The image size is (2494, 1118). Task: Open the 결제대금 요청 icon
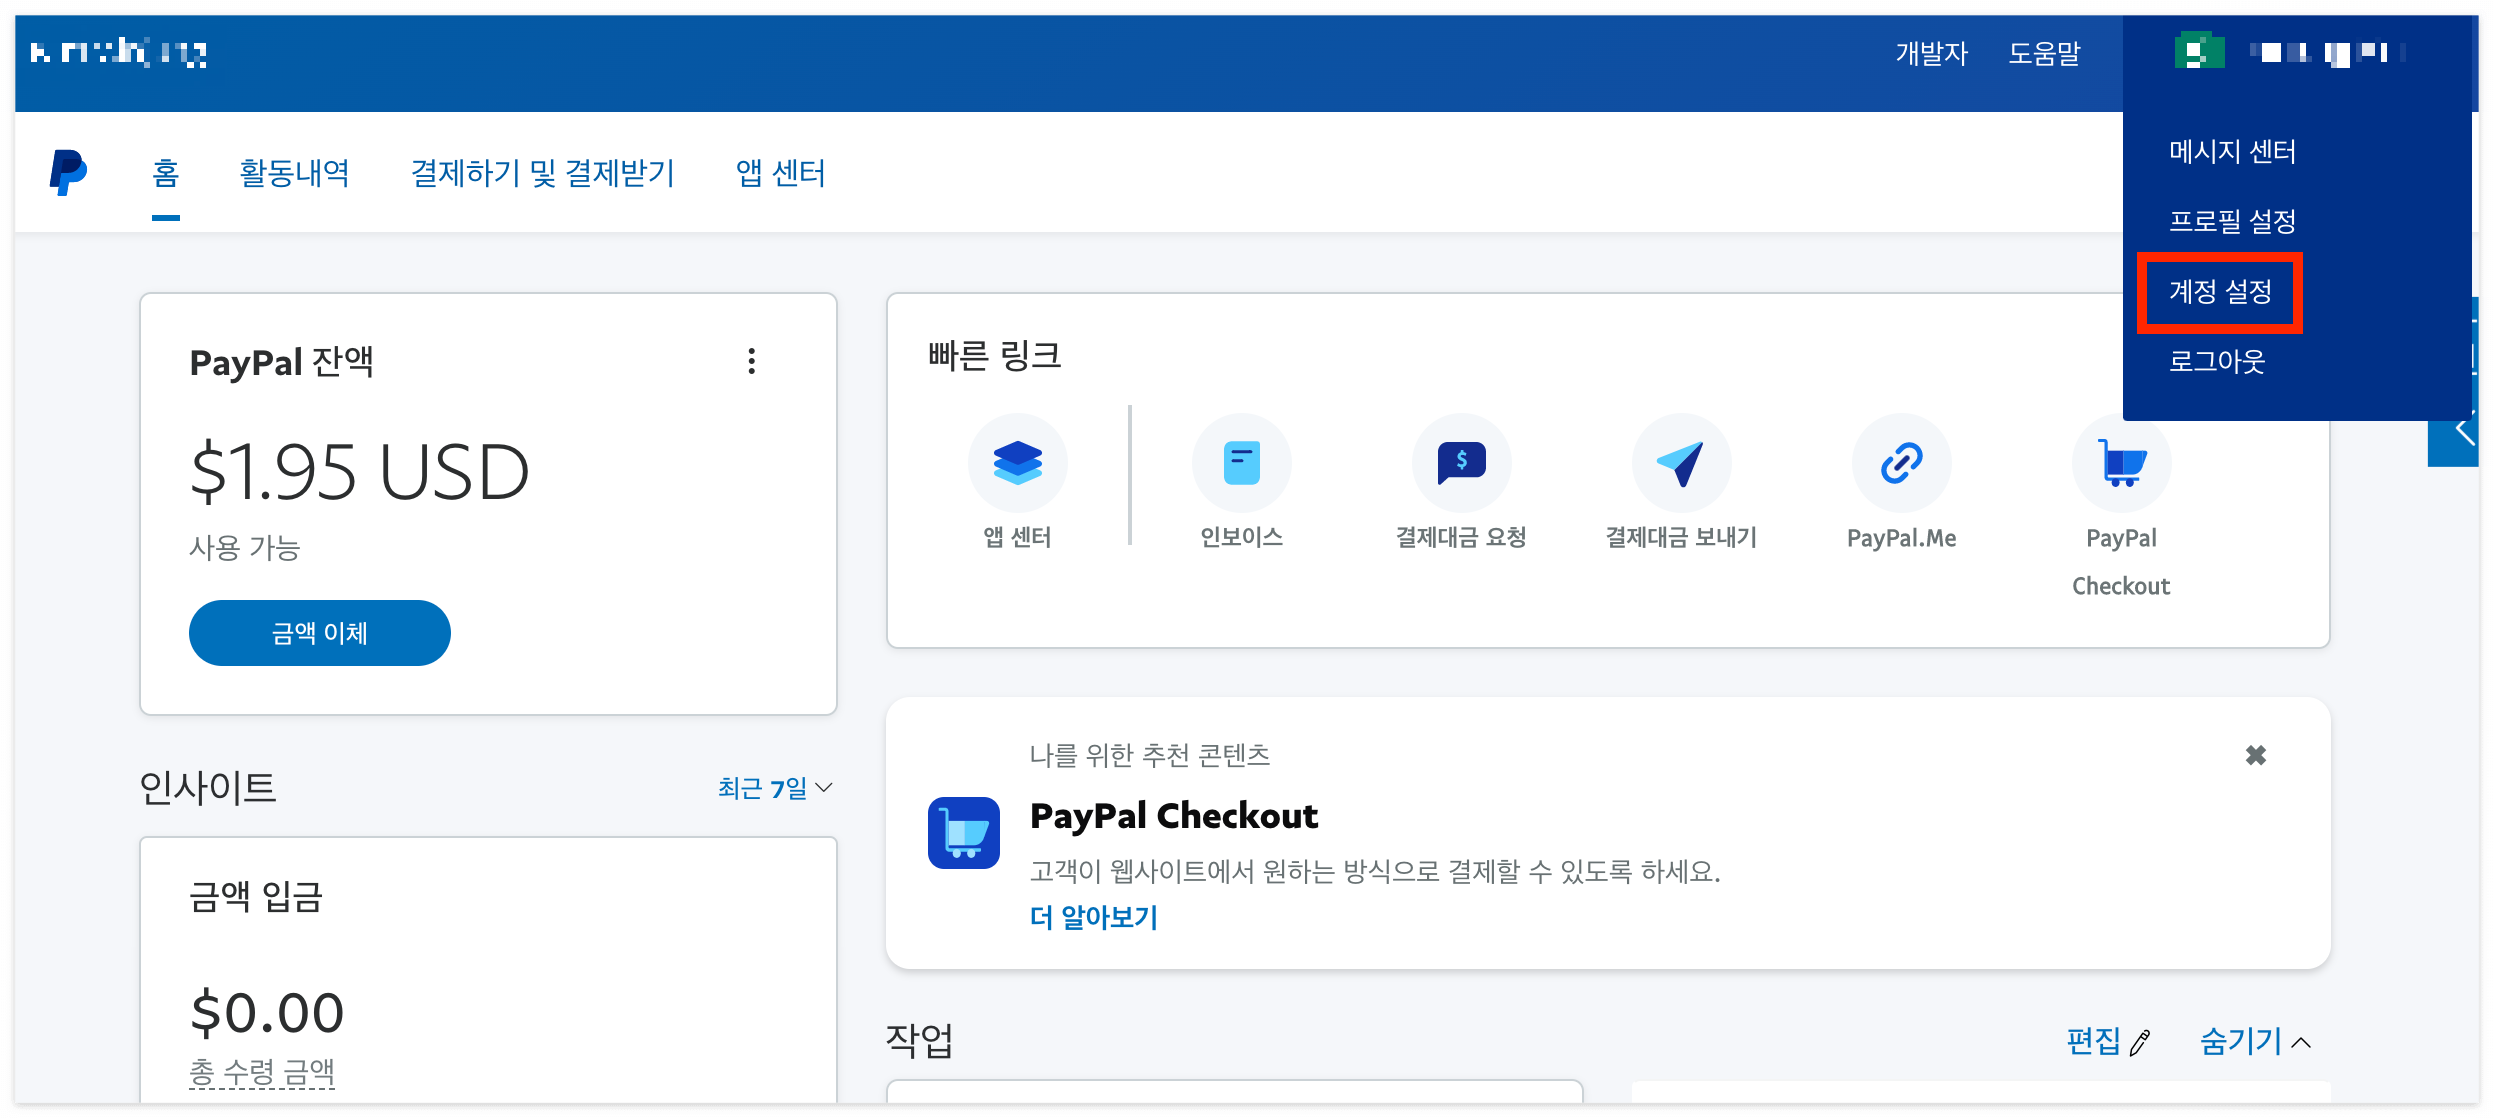coord(1461,463)
